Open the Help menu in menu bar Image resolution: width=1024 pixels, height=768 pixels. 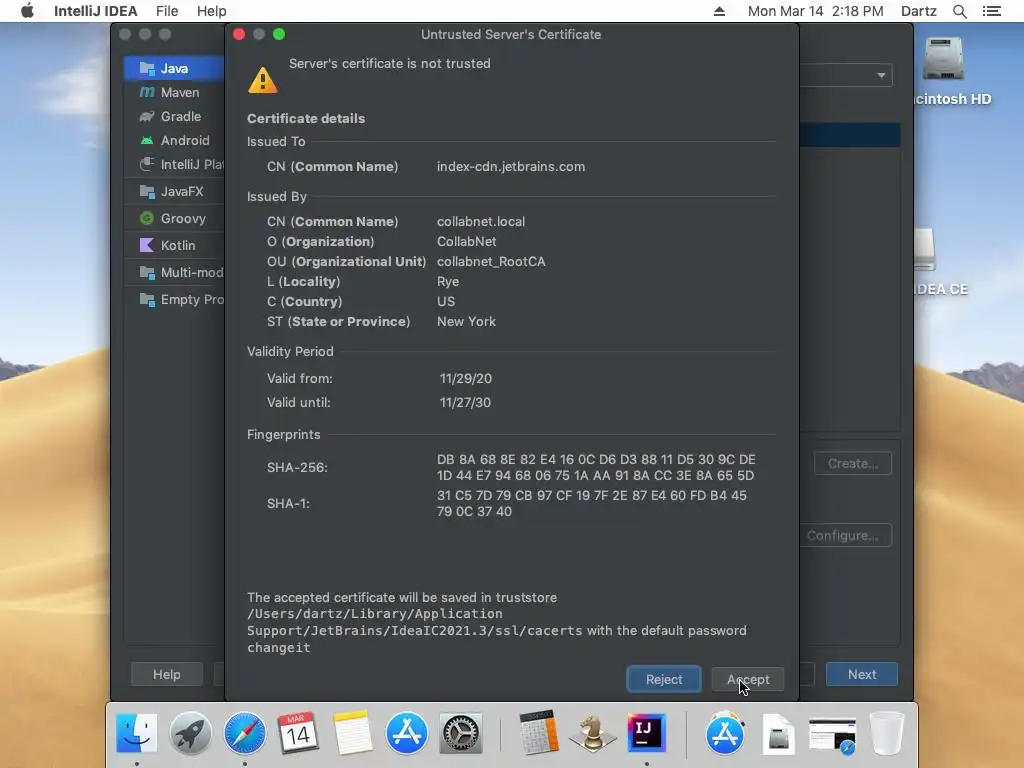pos(212,11)
